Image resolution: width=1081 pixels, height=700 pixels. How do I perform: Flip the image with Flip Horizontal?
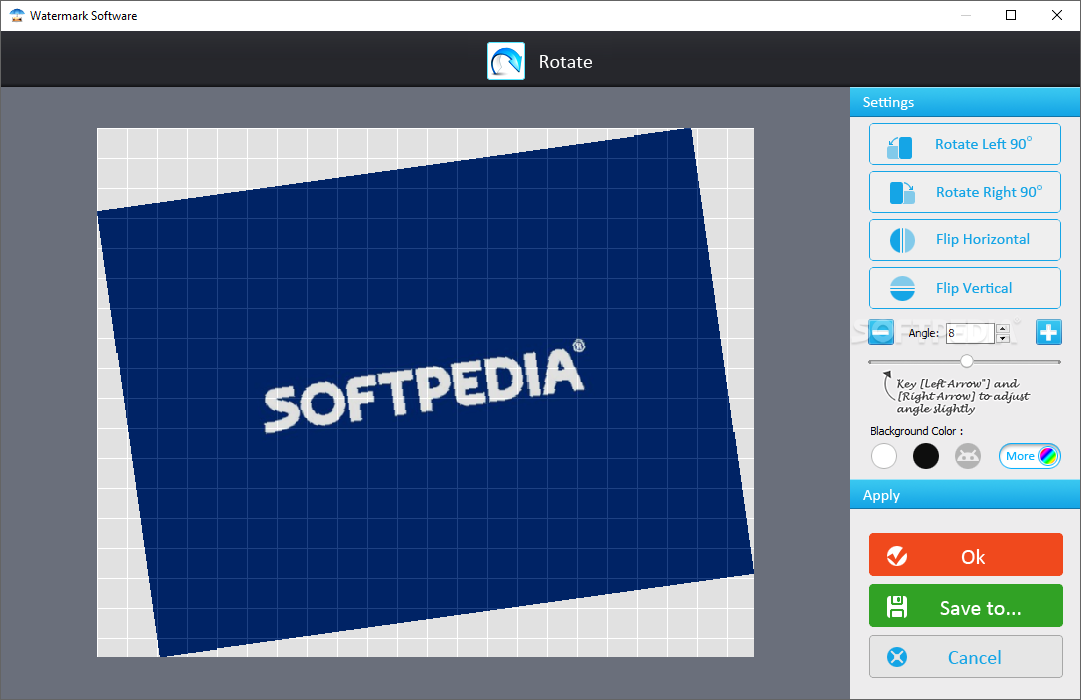tap(964, 240)
